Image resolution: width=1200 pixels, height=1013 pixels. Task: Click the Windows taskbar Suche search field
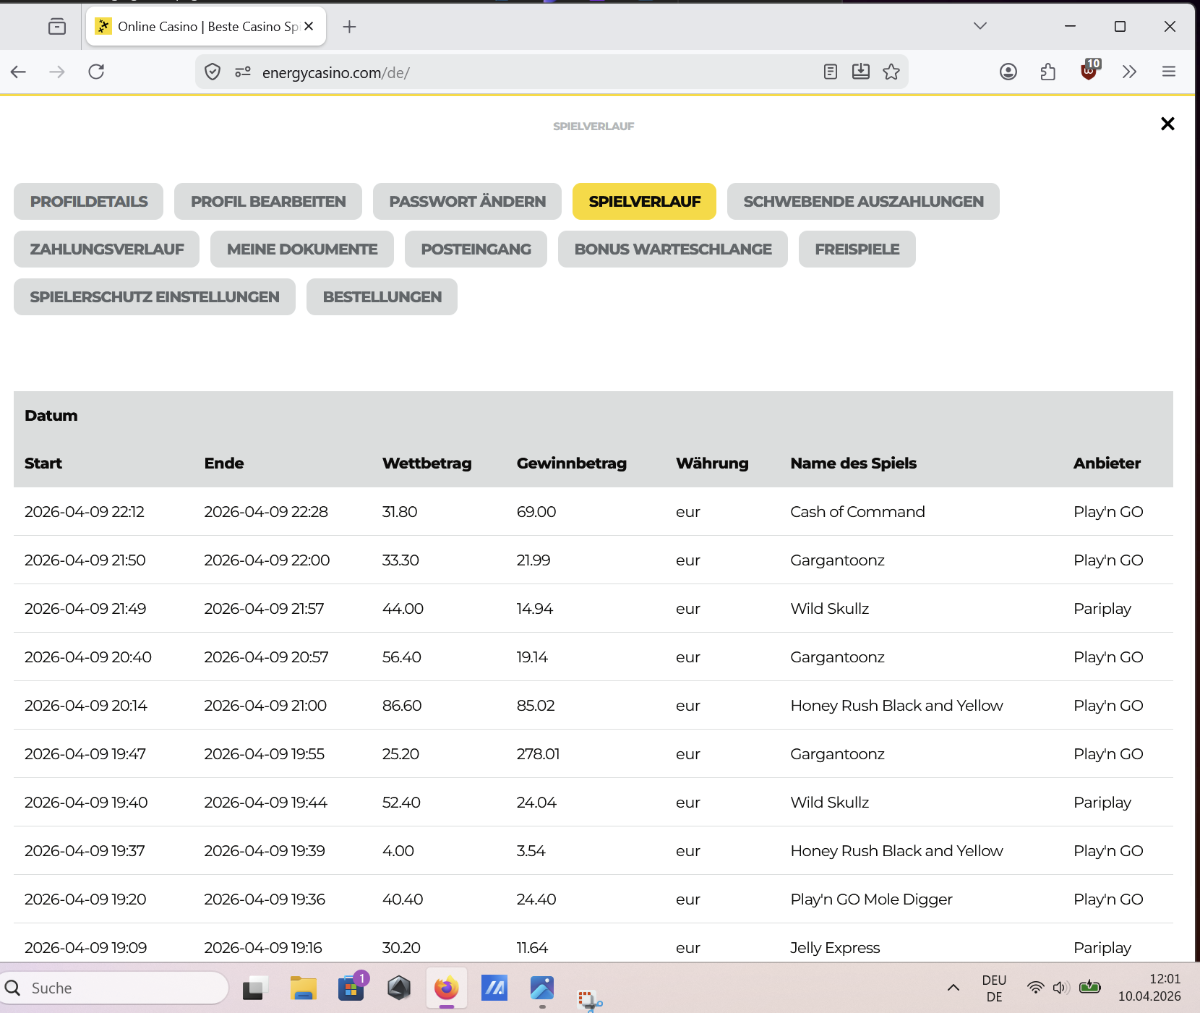coord(115,988)
